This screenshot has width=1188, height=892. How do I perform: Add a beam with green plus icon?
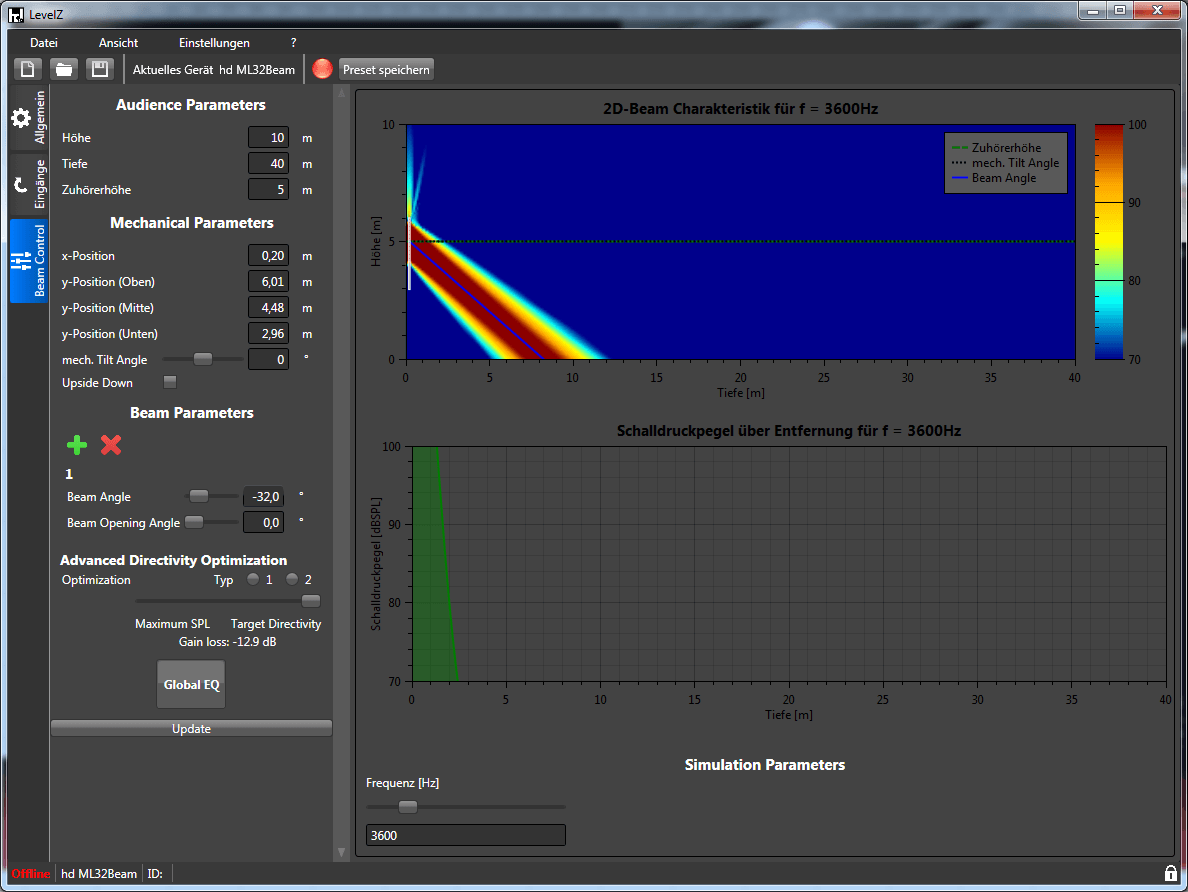77,445
